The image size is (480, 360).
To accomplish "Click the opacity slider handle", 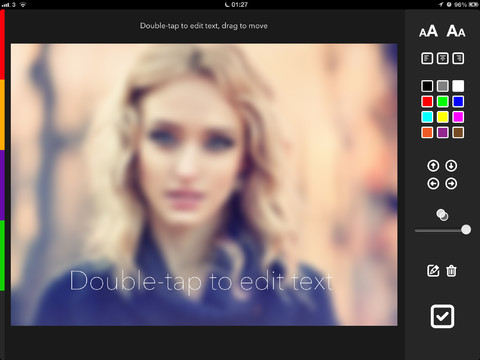I will (x=466, y=230).
